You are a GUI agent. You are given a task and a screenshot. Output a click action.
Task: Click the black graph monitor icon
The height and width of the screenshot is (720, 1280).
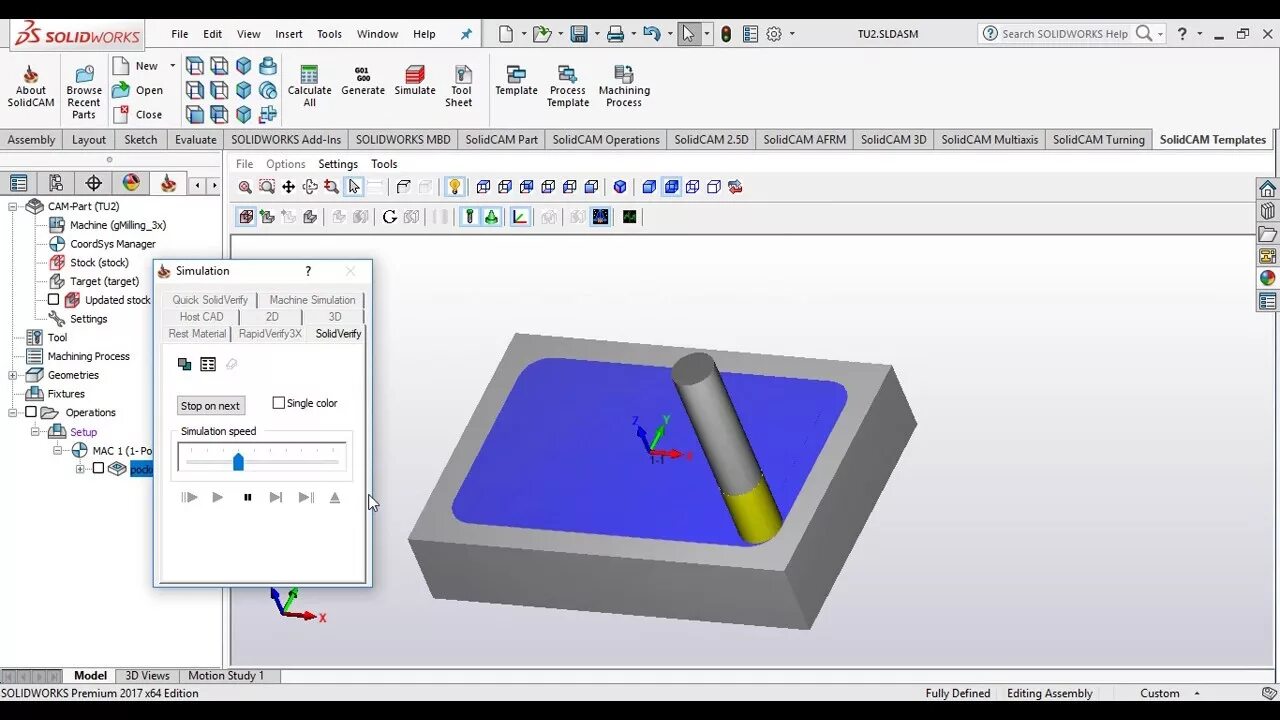[629, 217]
